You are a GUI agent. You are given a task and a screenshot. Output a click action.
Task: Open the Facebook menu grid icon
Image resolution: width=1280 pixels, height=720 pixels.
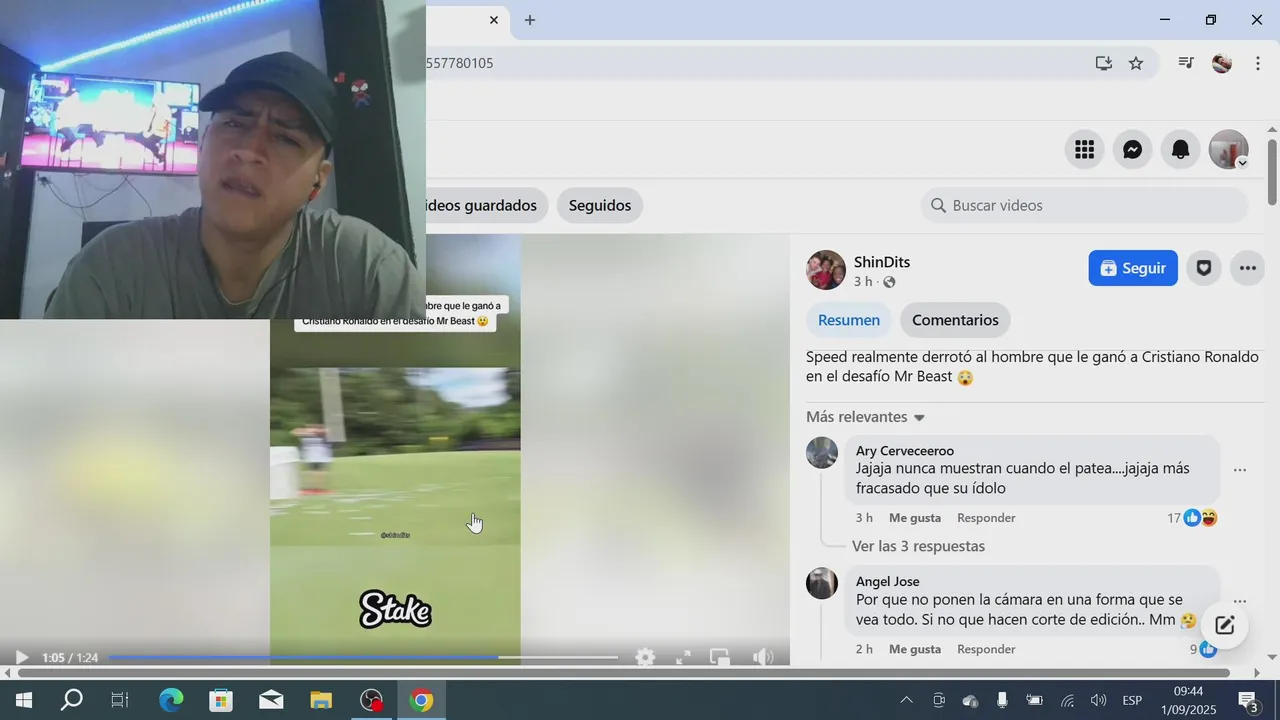pyautogui.click(x=1085, y=150)
